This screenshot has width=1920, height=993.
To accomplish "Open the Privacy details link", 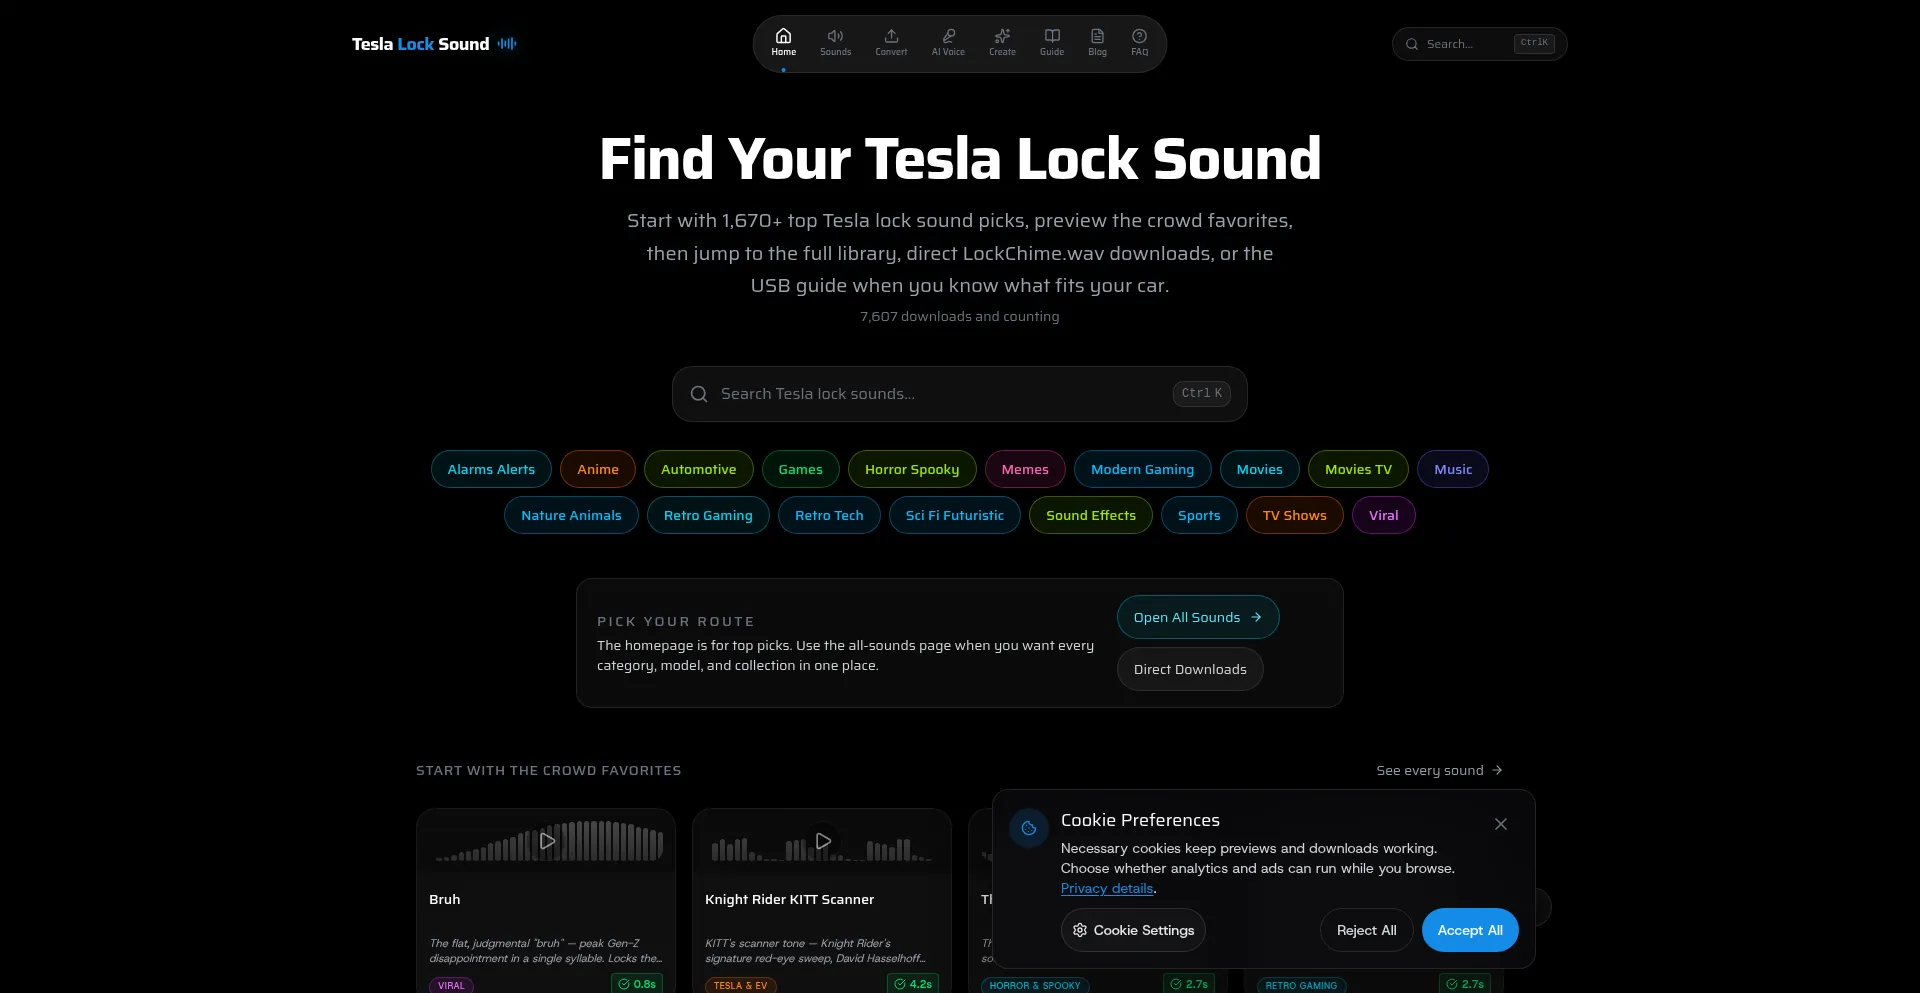I will [1107, 888].
